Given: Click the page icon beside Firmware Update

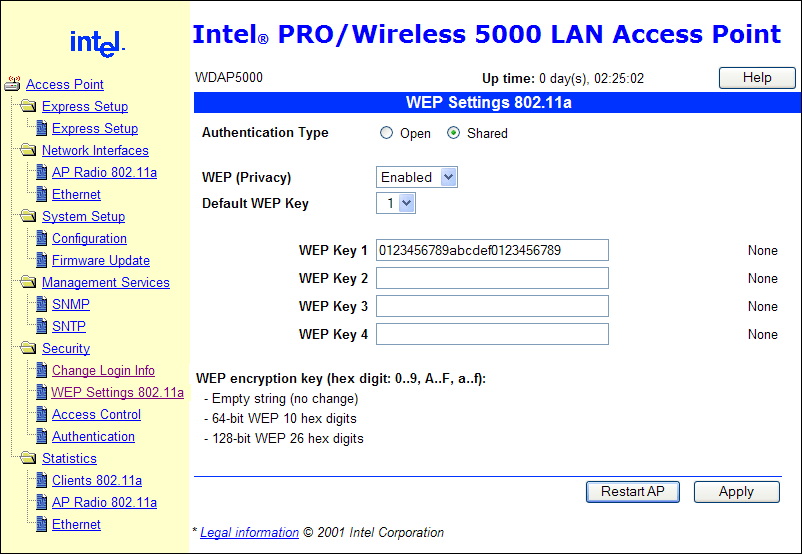Looking at the screenshot, I should tap(42, 260).
